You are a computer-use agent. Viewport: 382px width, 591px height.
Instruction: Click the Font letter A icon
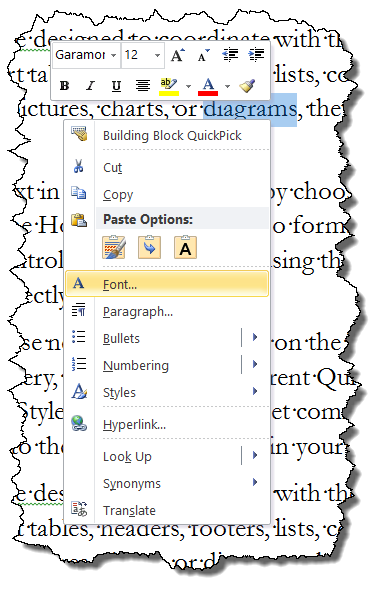[78, 283]
